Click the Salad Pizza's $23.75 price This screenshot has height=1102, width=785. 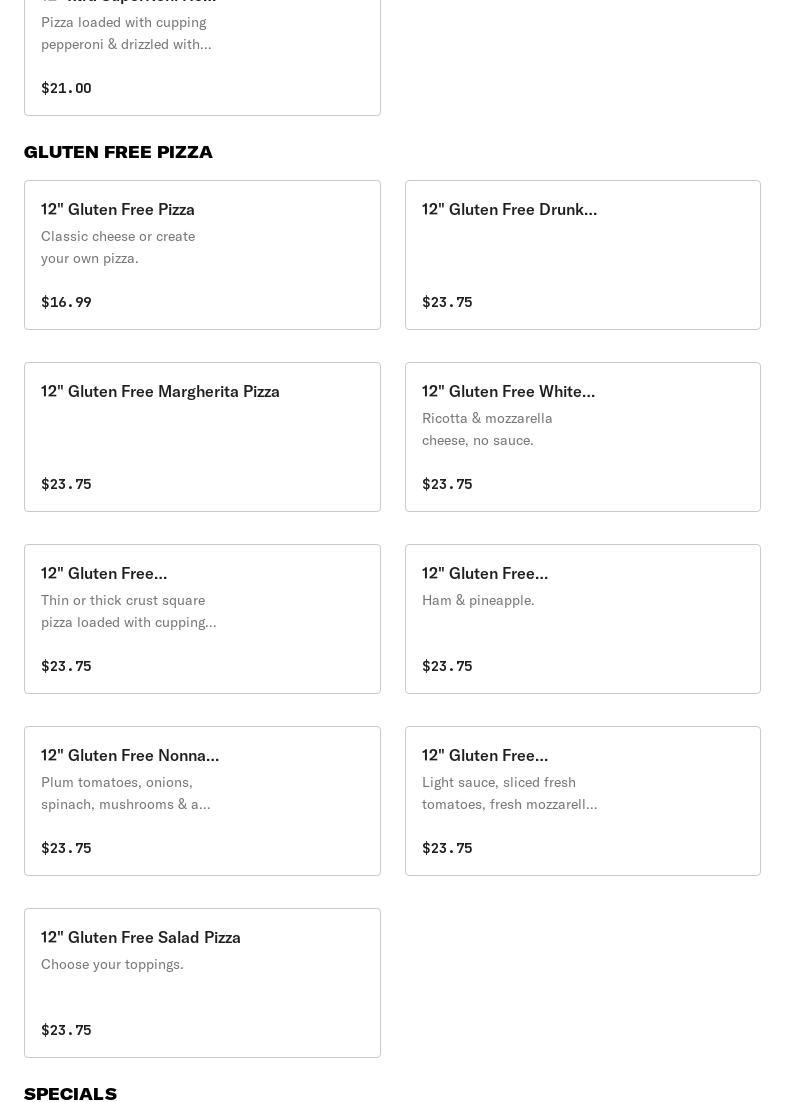(x=66, y=1030)
